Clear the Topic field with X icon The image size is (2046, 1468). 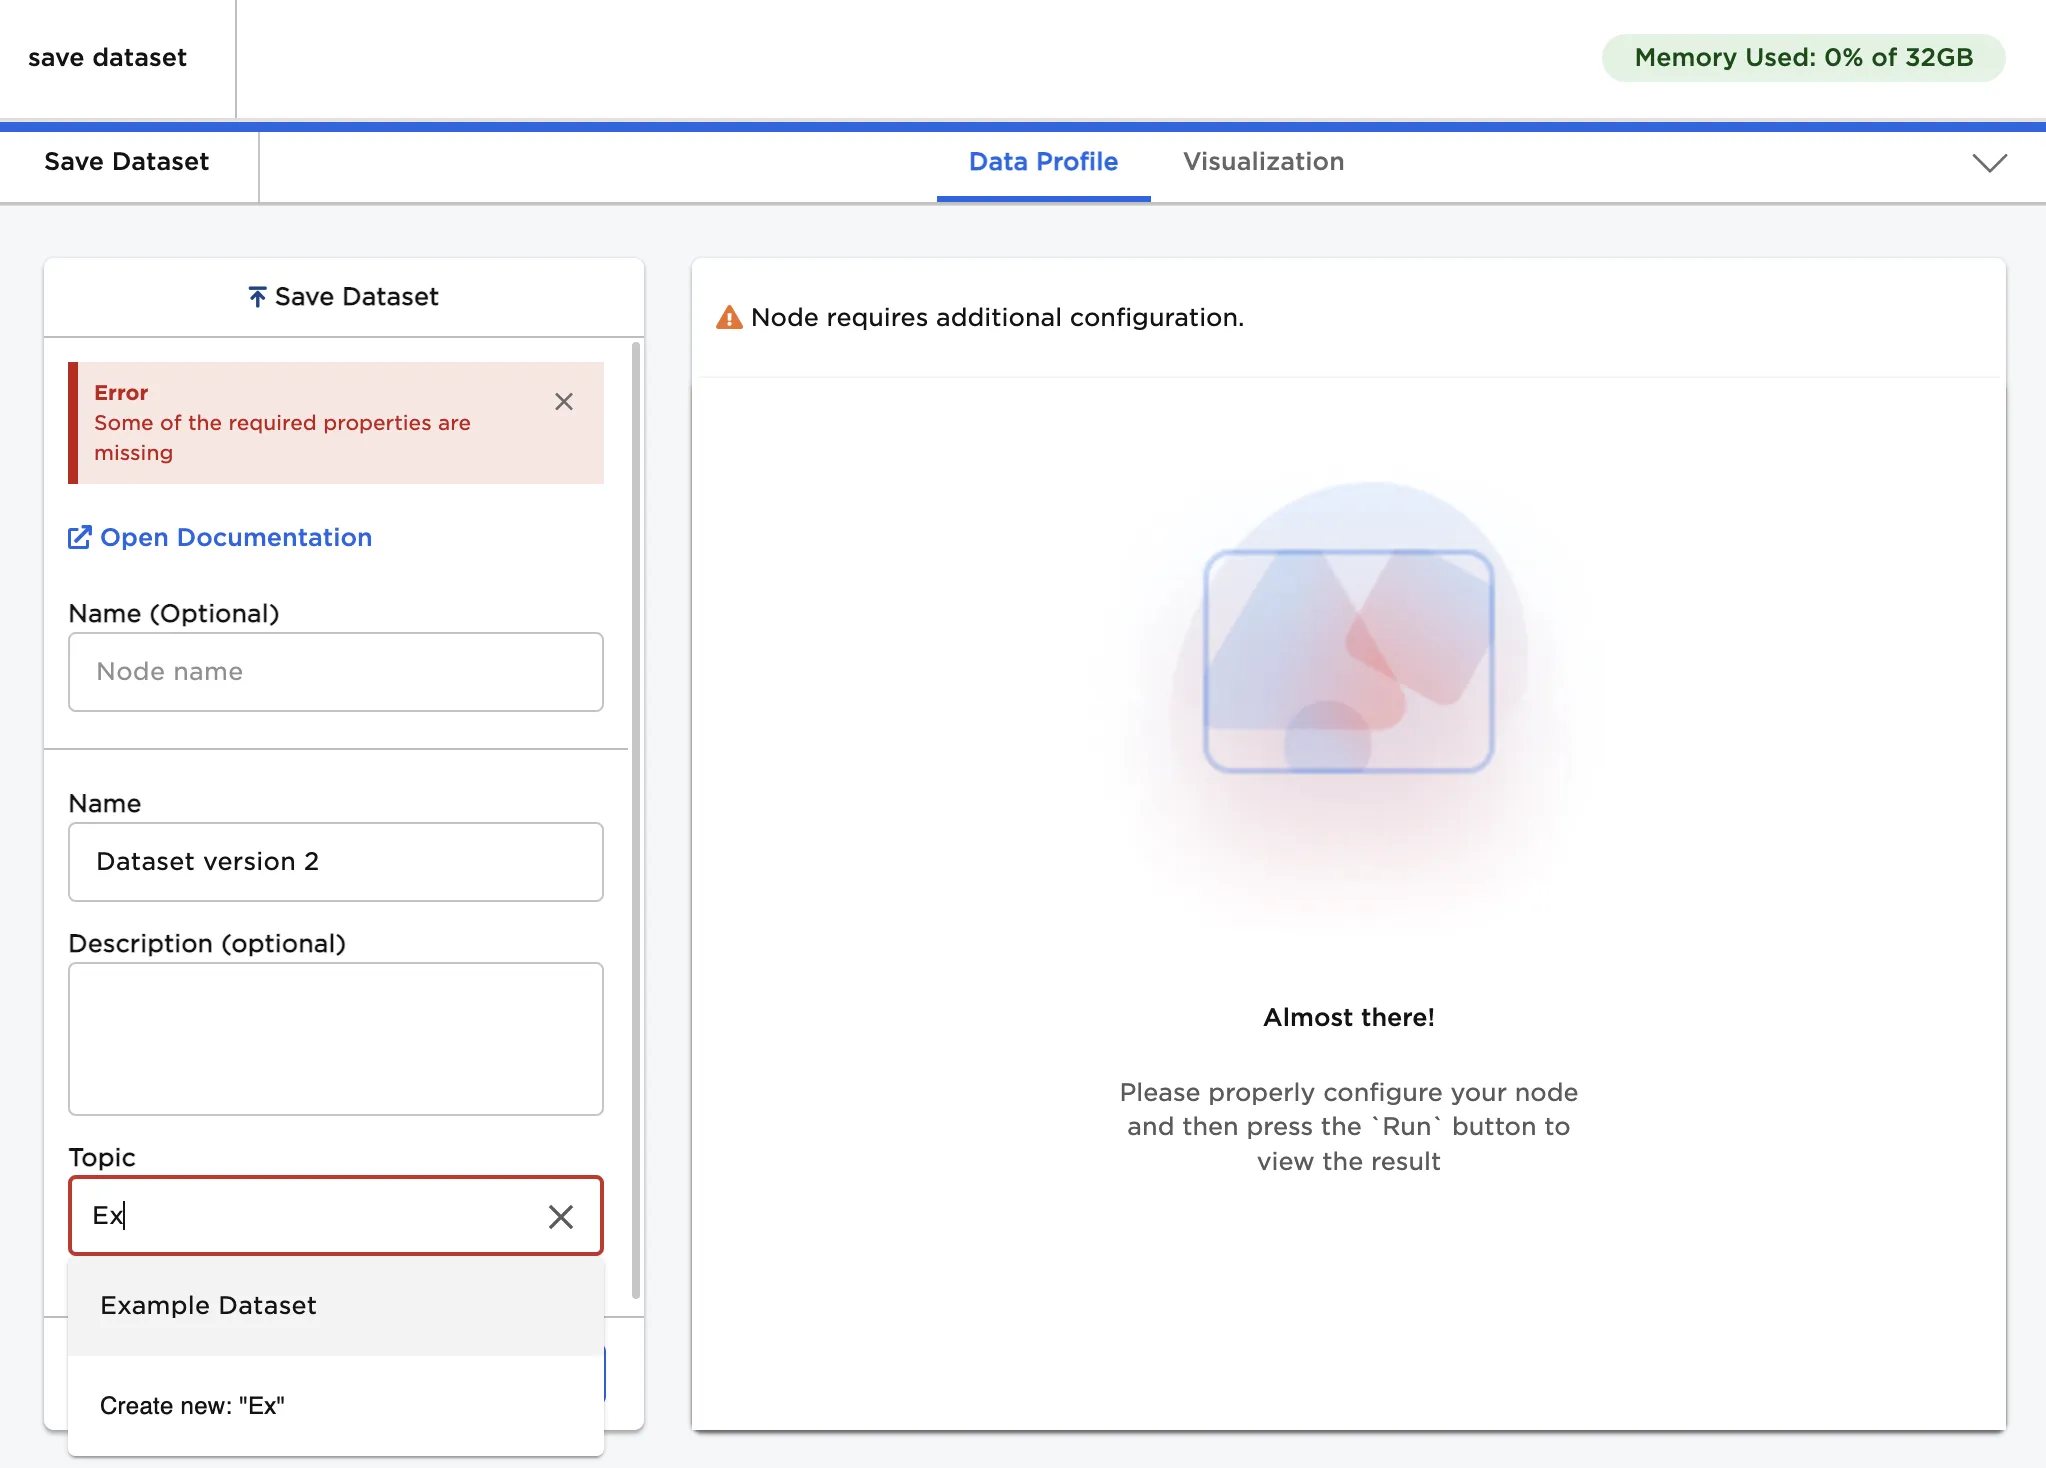(561, 1216)
